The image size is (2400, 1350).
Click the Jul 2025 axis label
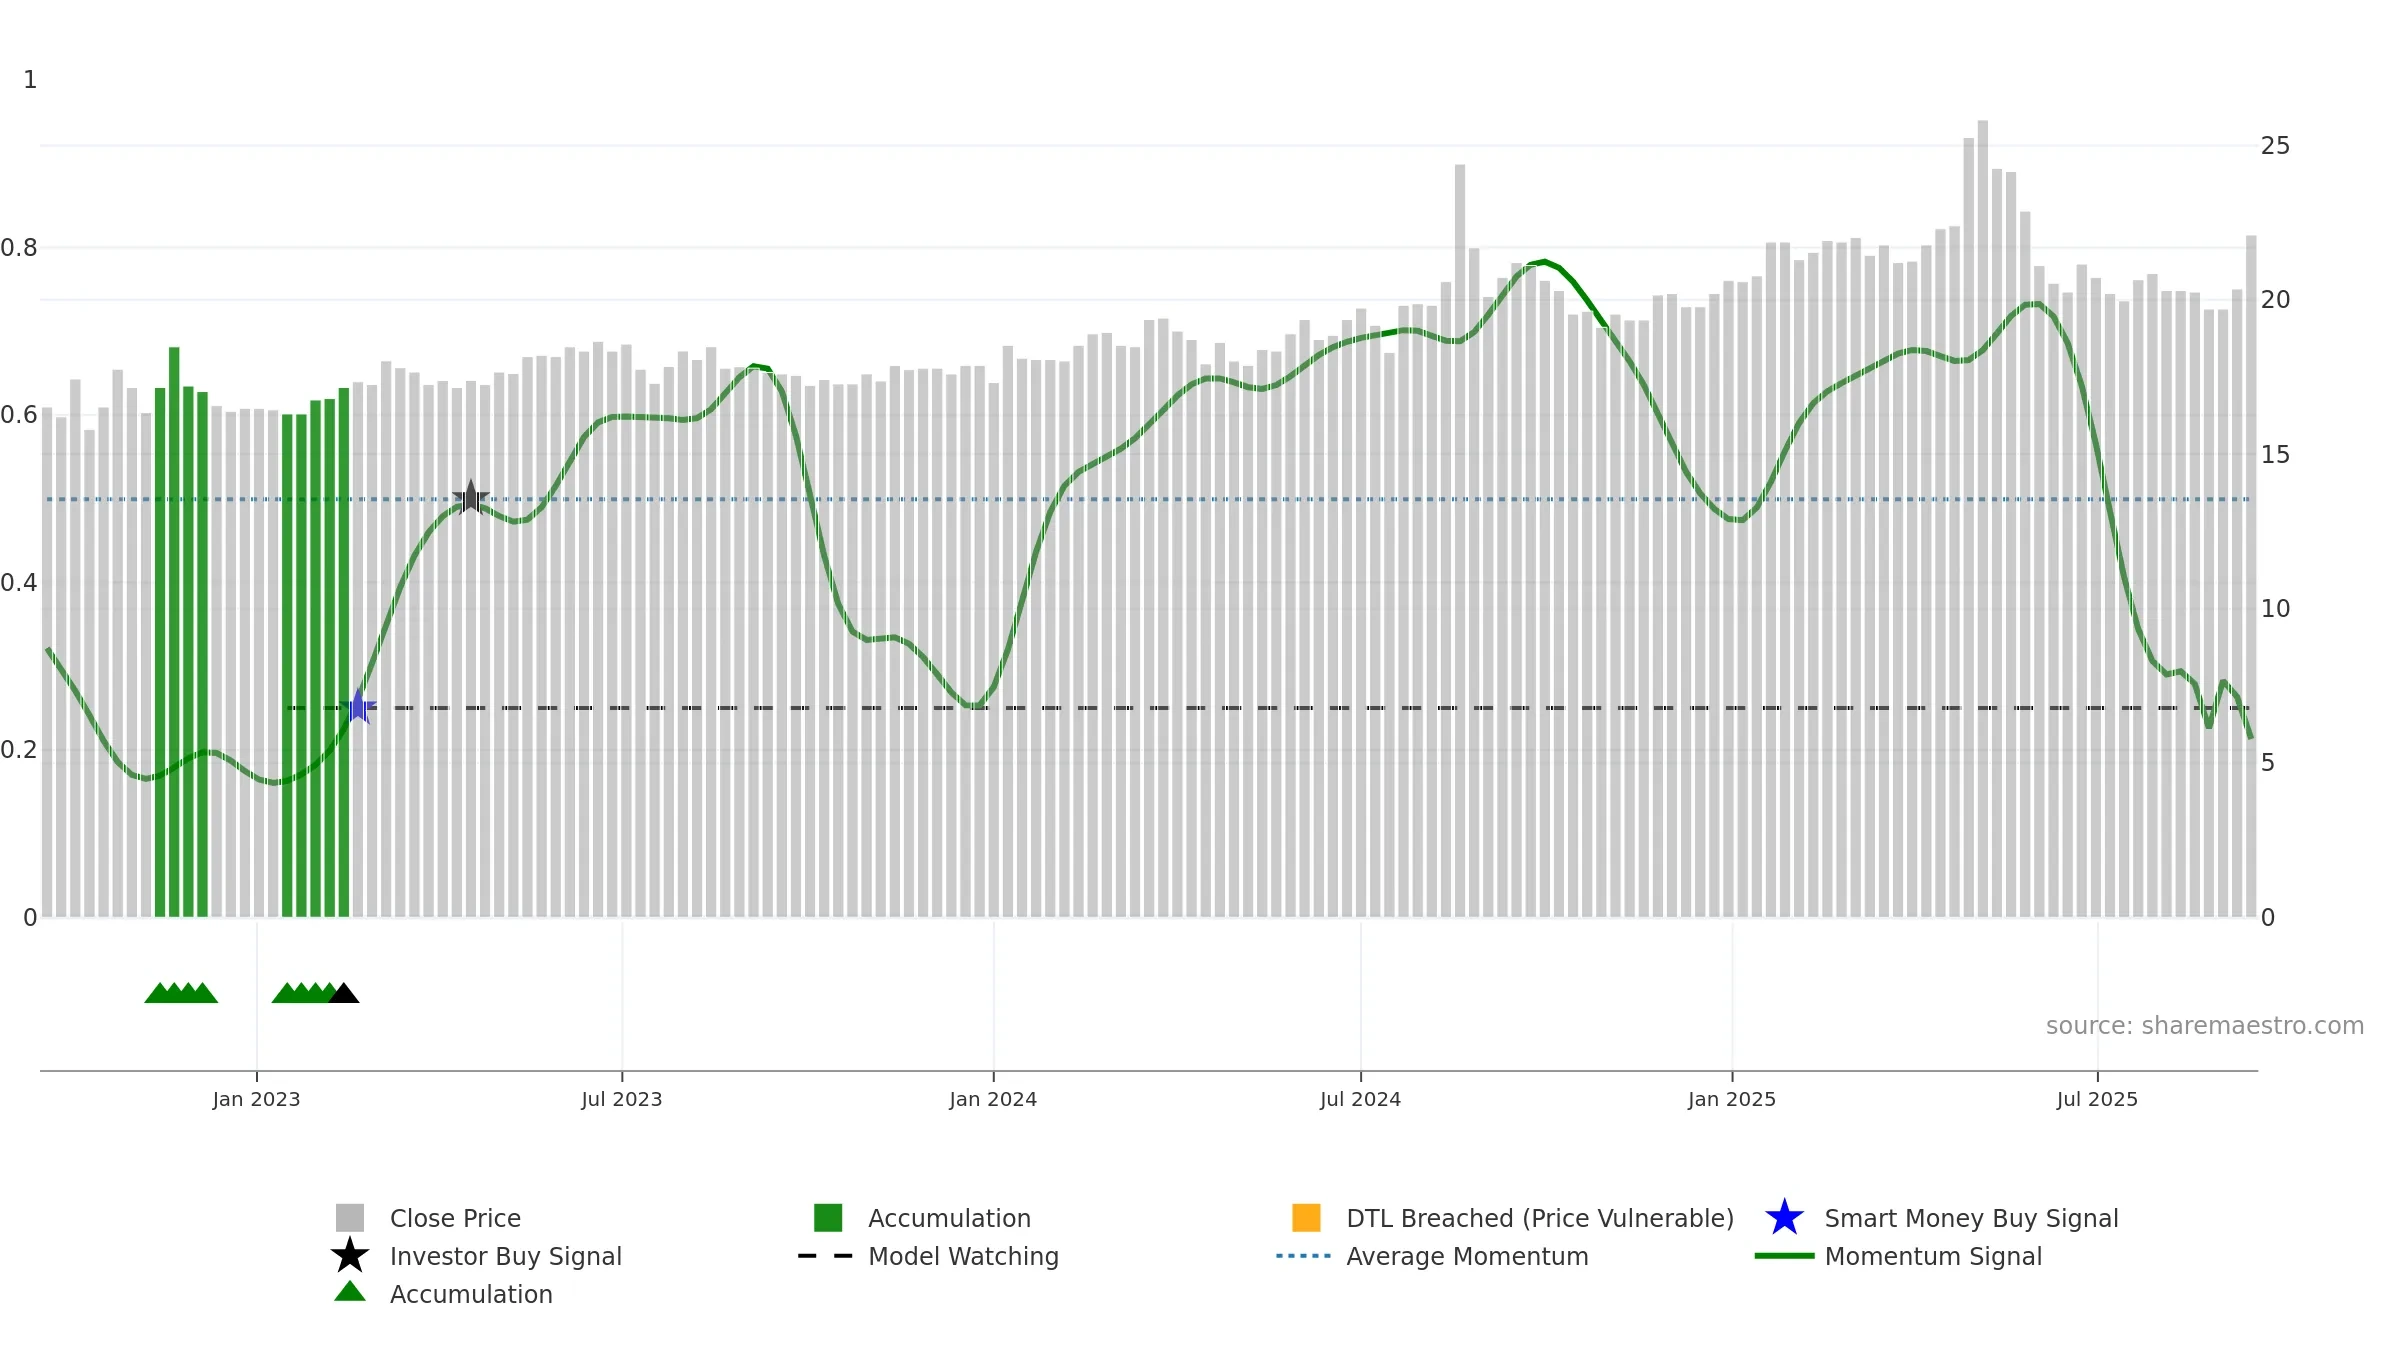[2097, 1100]
